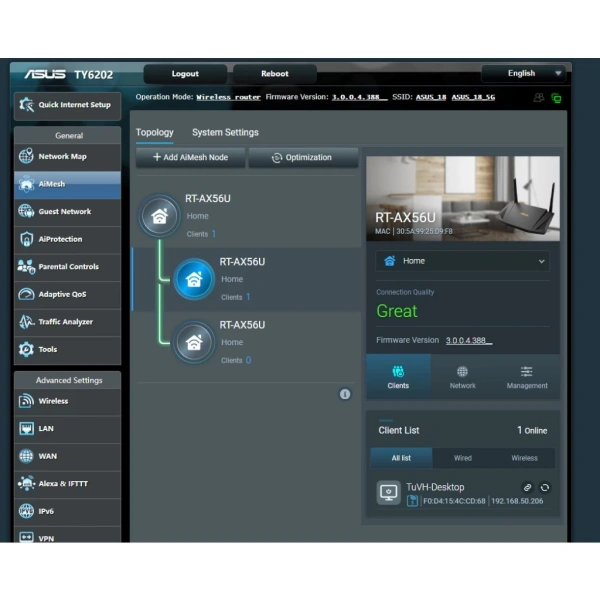Viewport: 600px width, 600px height.
Task: Select the RT-AX56U node with 0 clients
Action: (194, 342)
